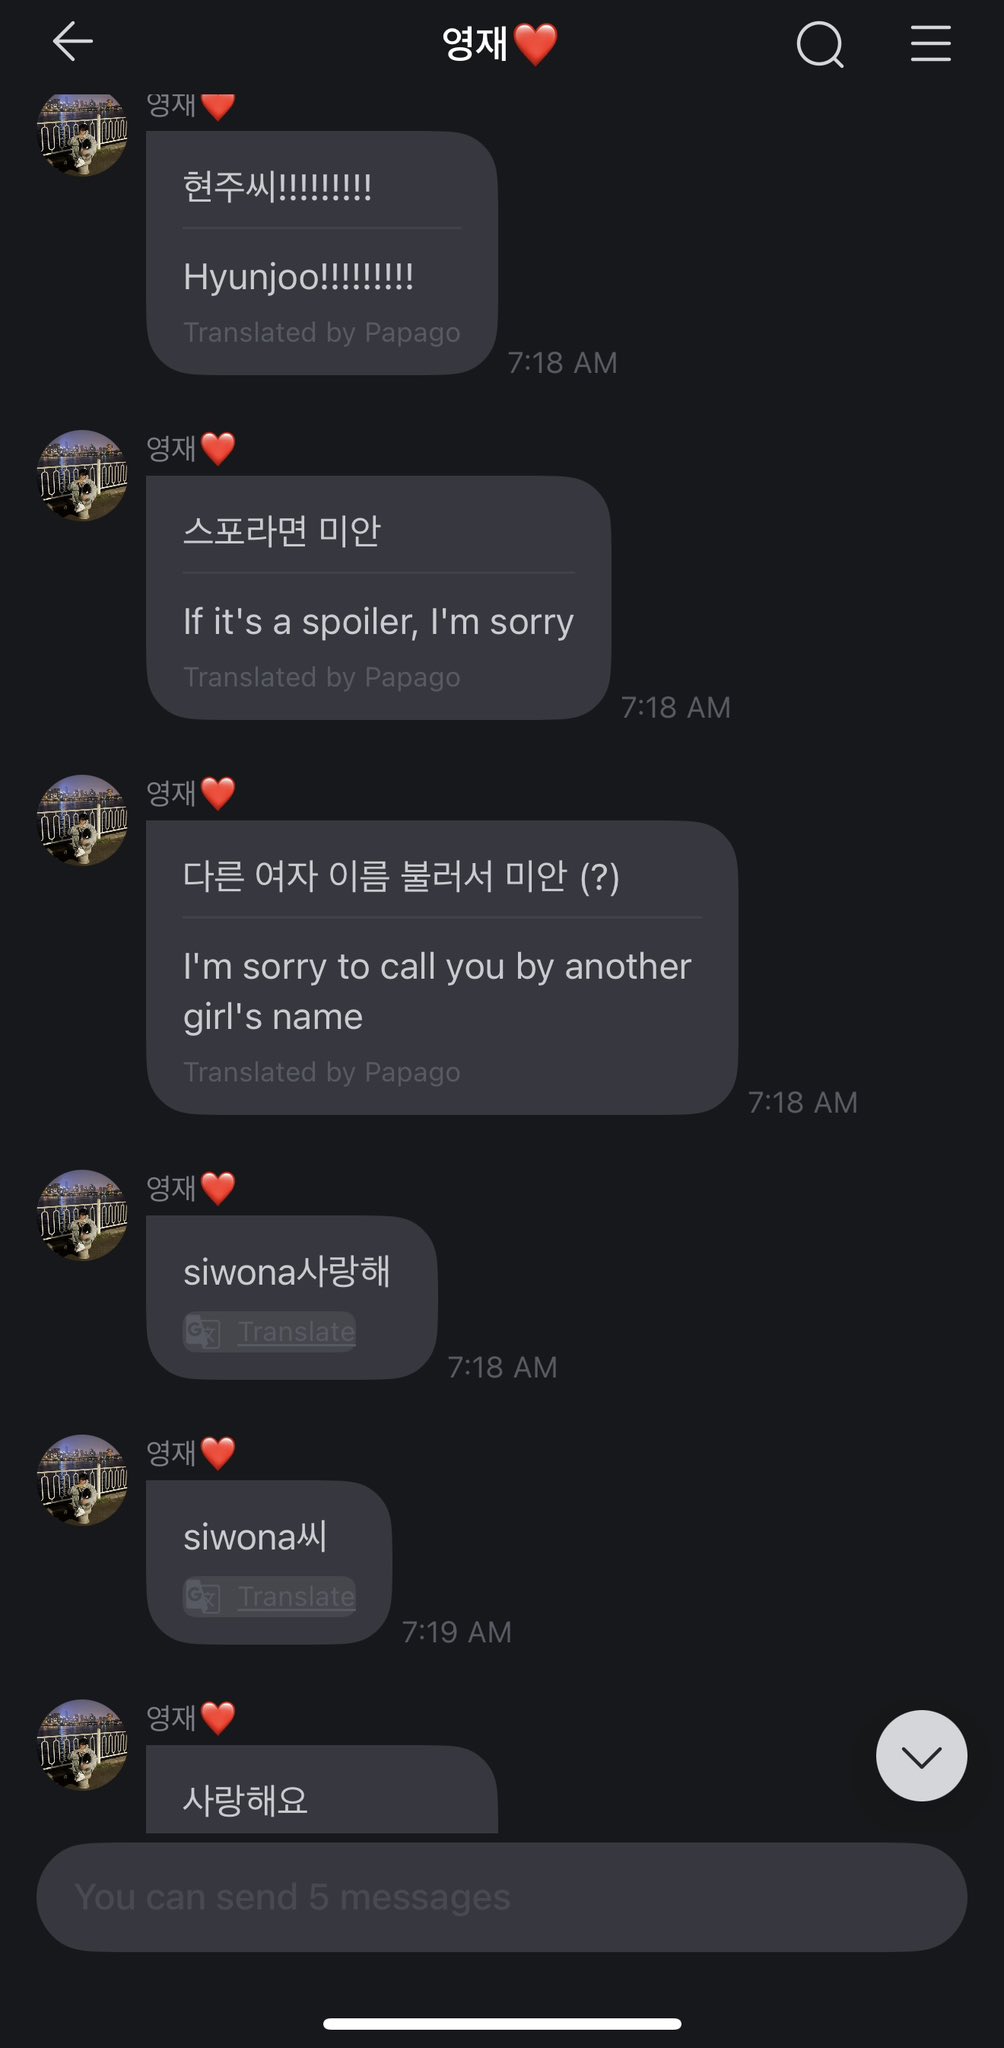Tap the "다른 여자 이름 불러서 미안" bubble
The width and height of the screenshot is (1004, 2048).
pyautogui.click(x=441, y=967)
